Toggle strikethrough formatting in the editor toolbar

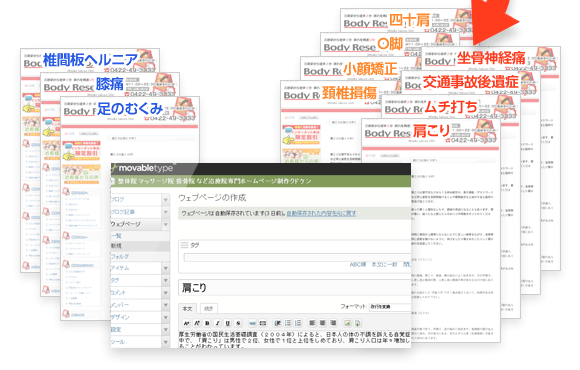(238, 323)
